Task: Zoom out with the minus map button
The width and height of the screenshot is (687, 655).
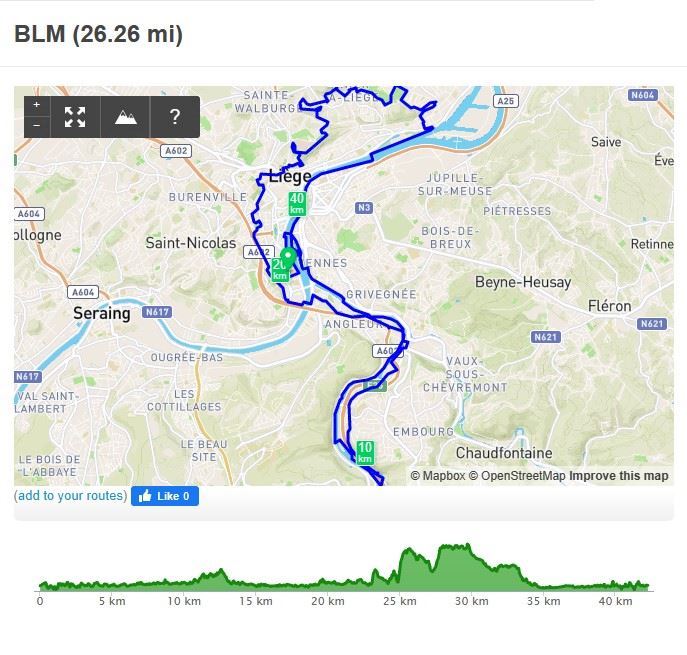Action: coord(37,127)
